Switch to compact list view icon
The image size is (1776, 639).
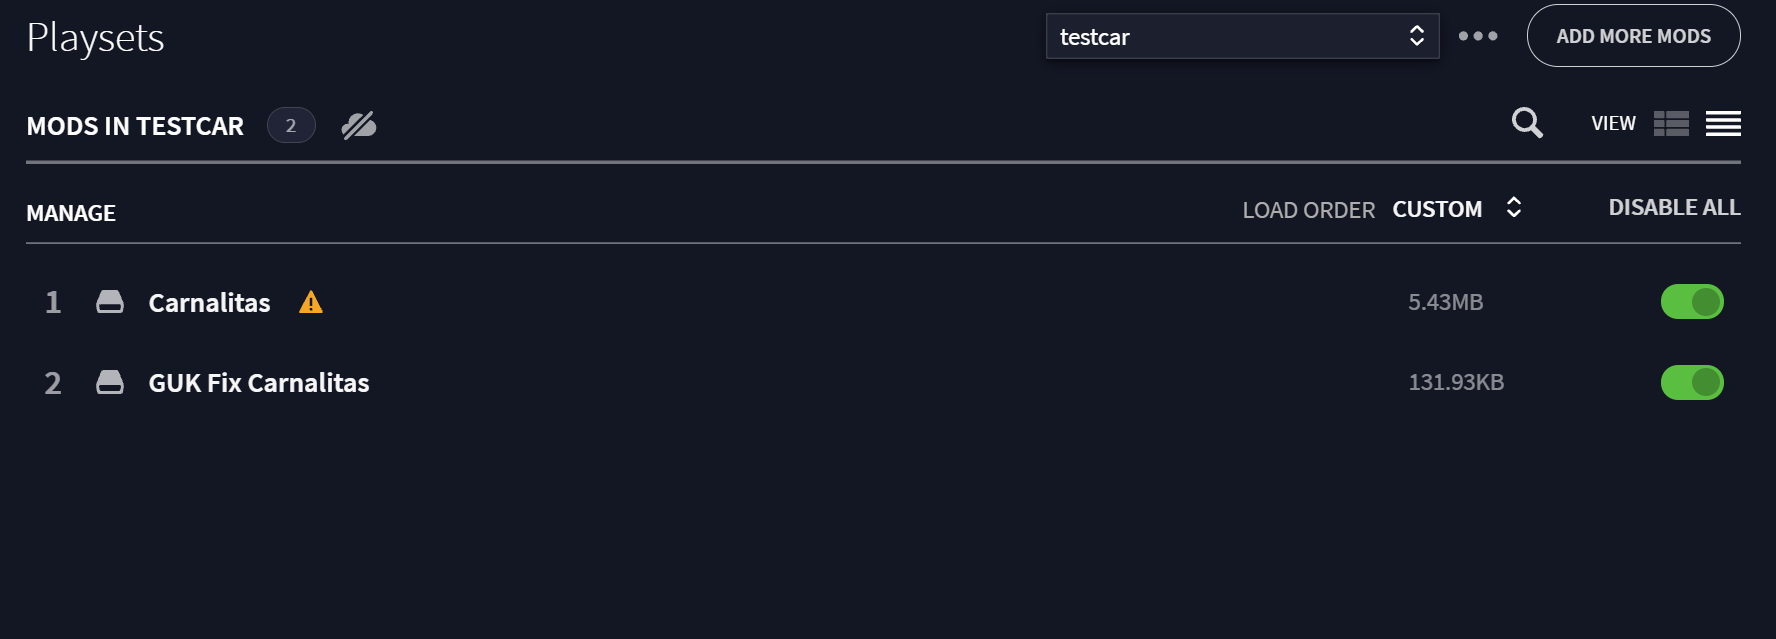[x=1723, y=123]
